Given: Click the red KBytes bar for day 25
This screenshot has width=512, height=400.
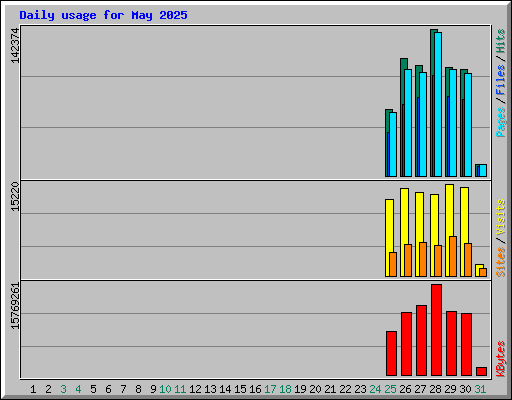Looking at the screenshot, I should [x=391, y=354].
